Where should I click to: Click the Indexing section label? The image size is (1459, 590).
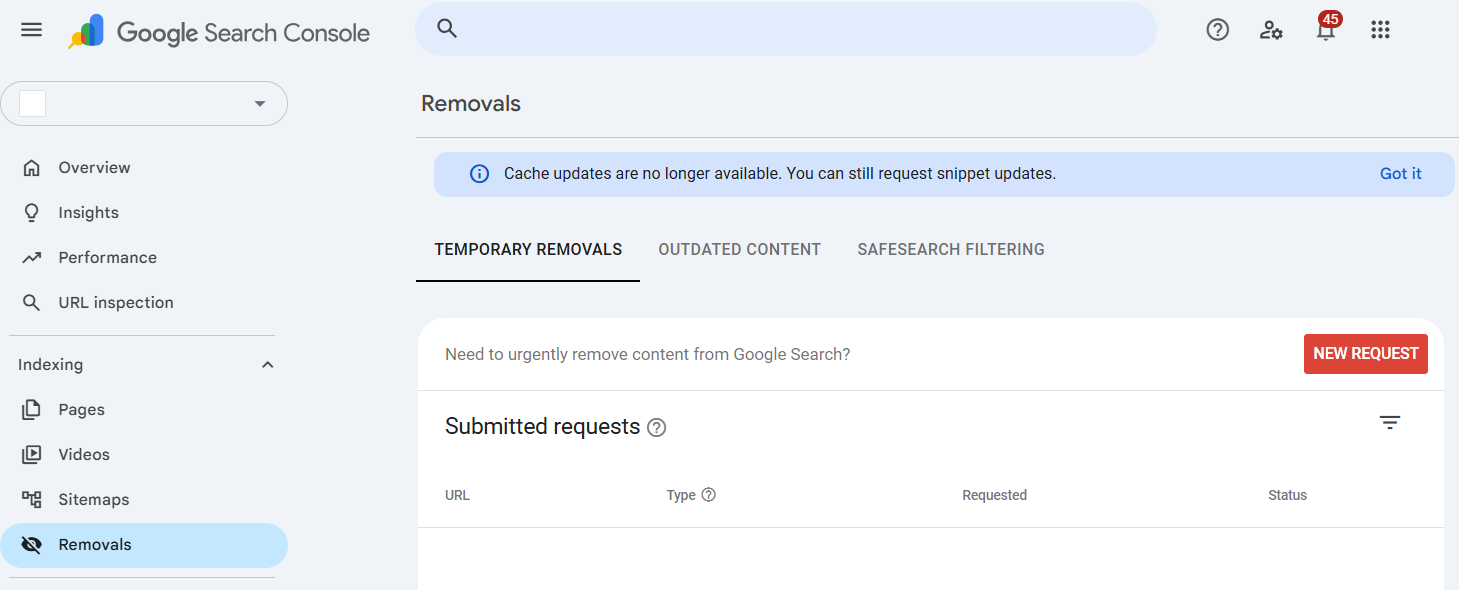tap(50, 365)
